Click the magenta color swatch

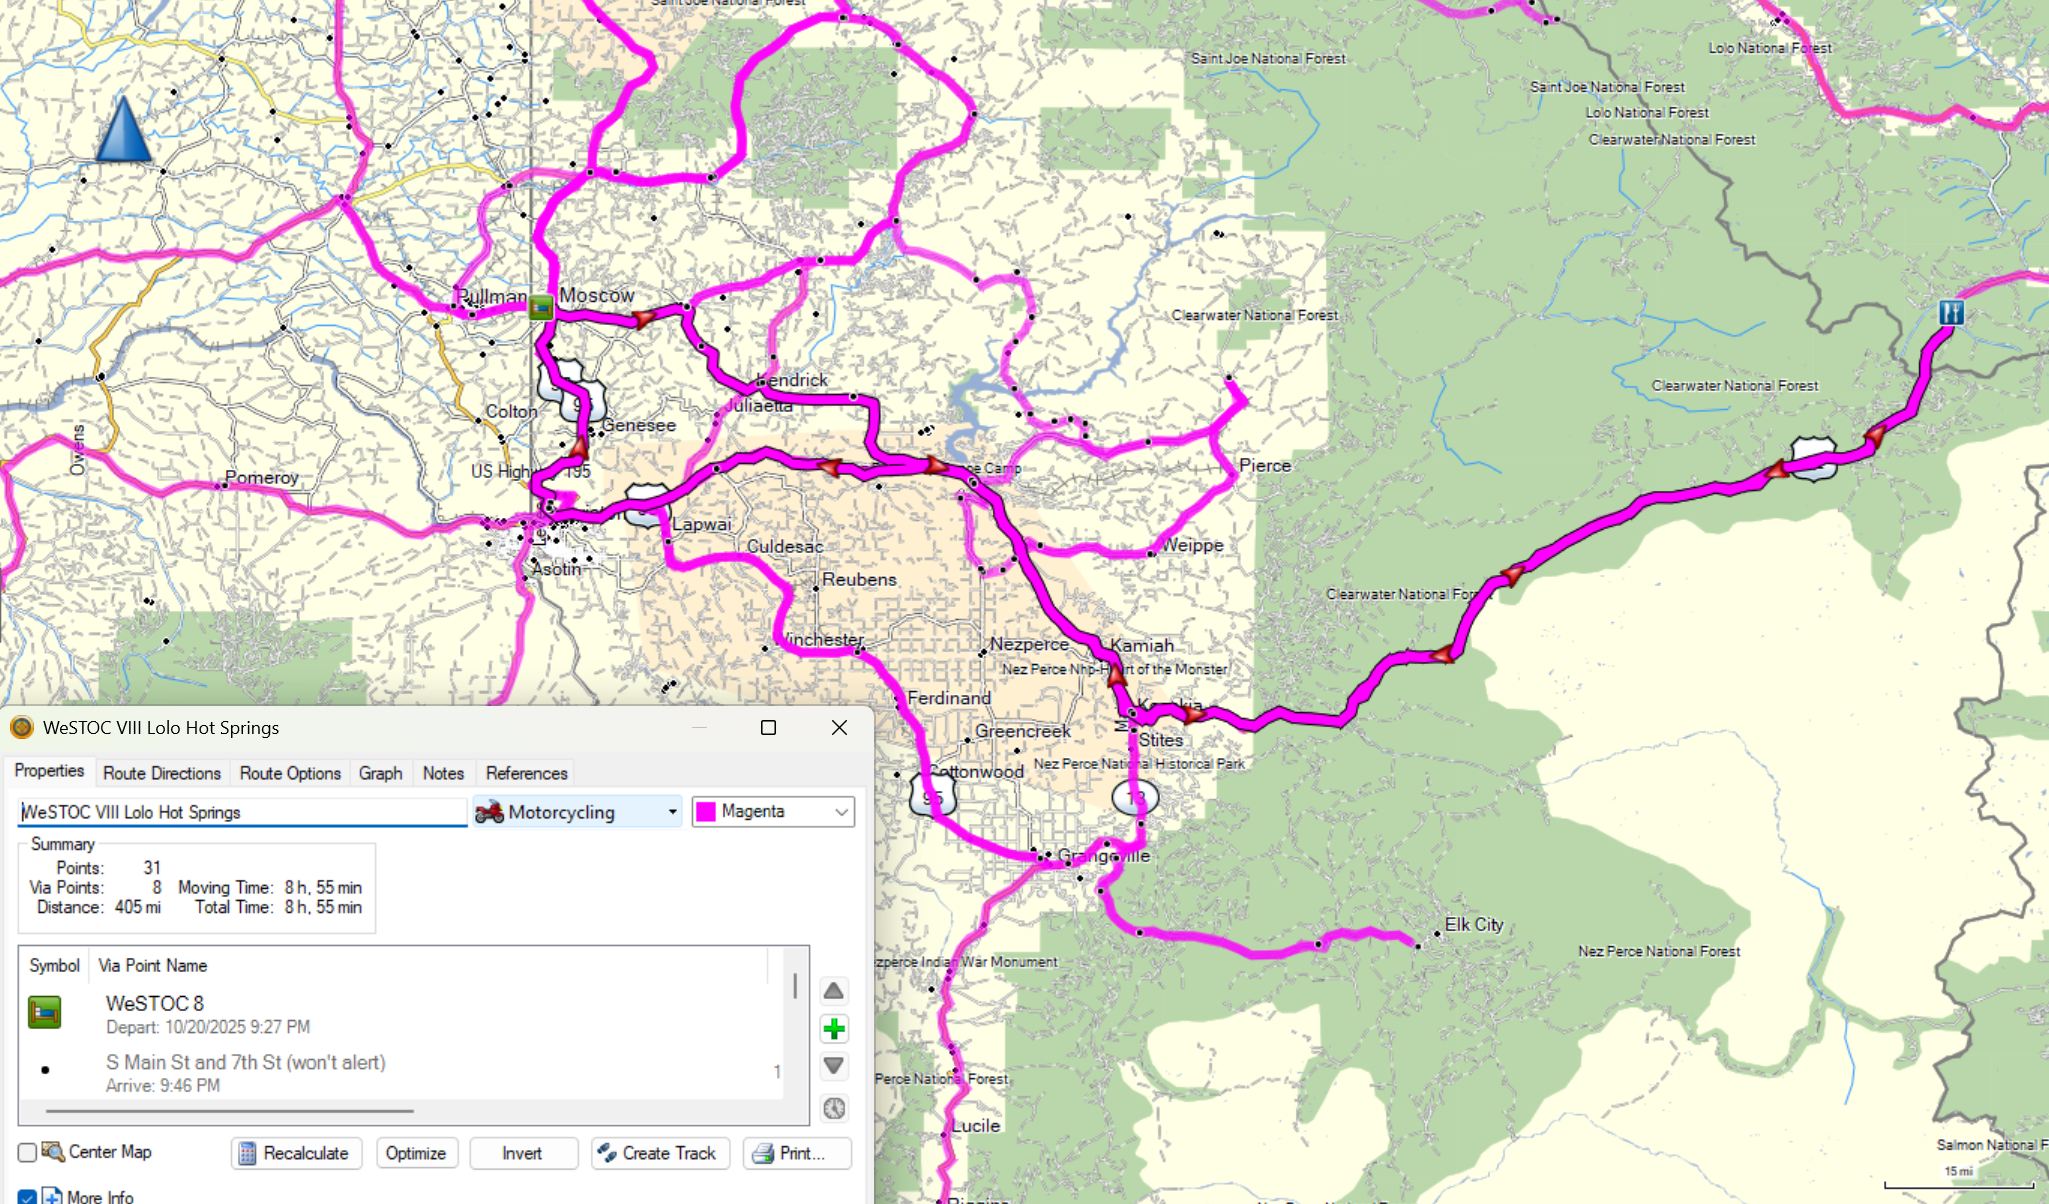coord(706,812)
